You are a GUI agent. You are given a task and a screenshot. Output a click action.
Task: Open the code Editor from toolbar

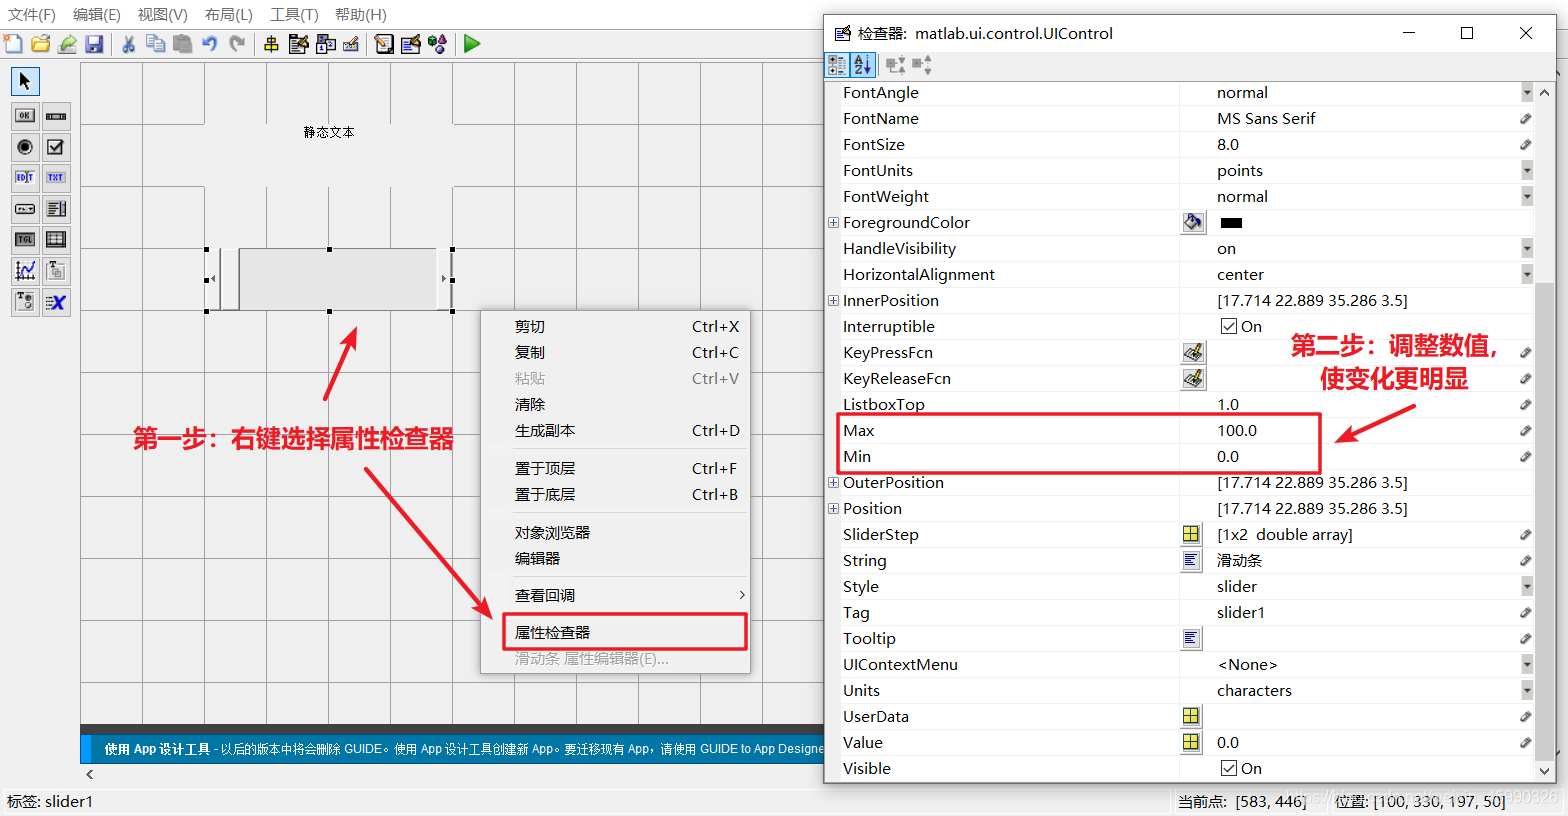tap(384, 43)
